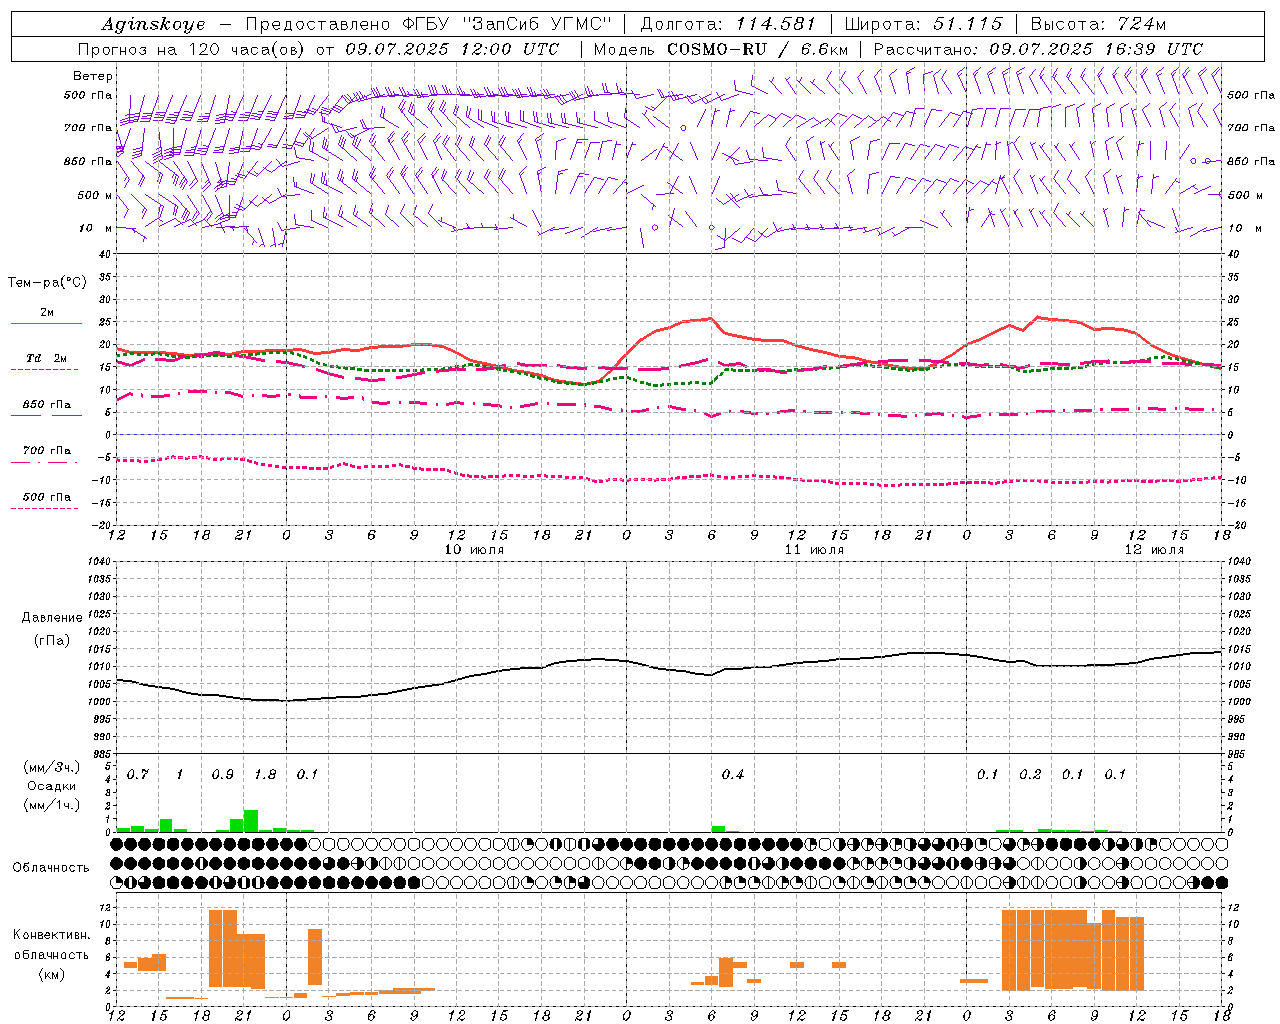Click the station name Aginskoye
This screenshot has height=1024, width=1280.
click(x=153, y=24)
